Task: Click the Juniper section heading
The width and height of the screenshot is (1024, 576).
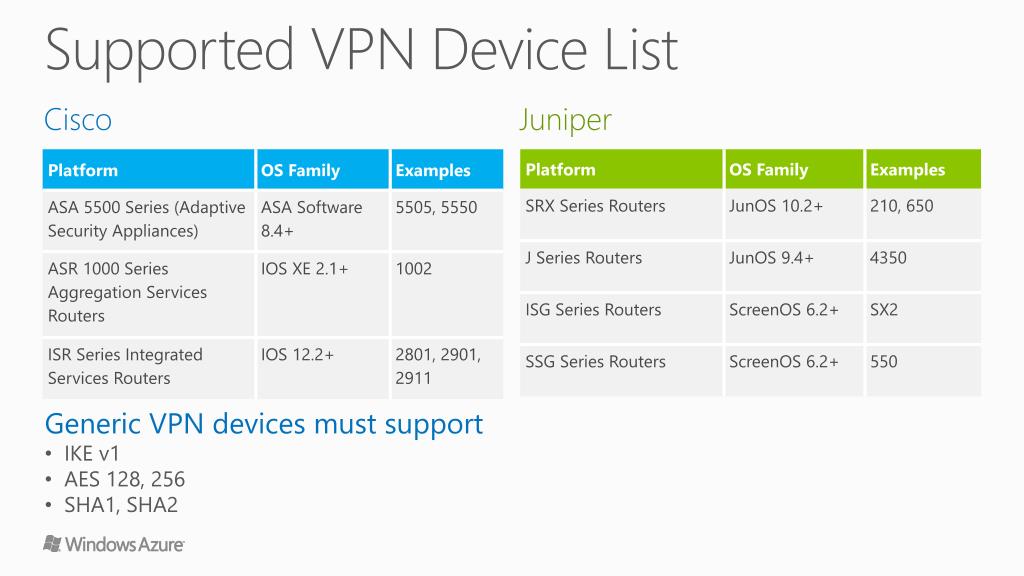Action: coord(566,120)
